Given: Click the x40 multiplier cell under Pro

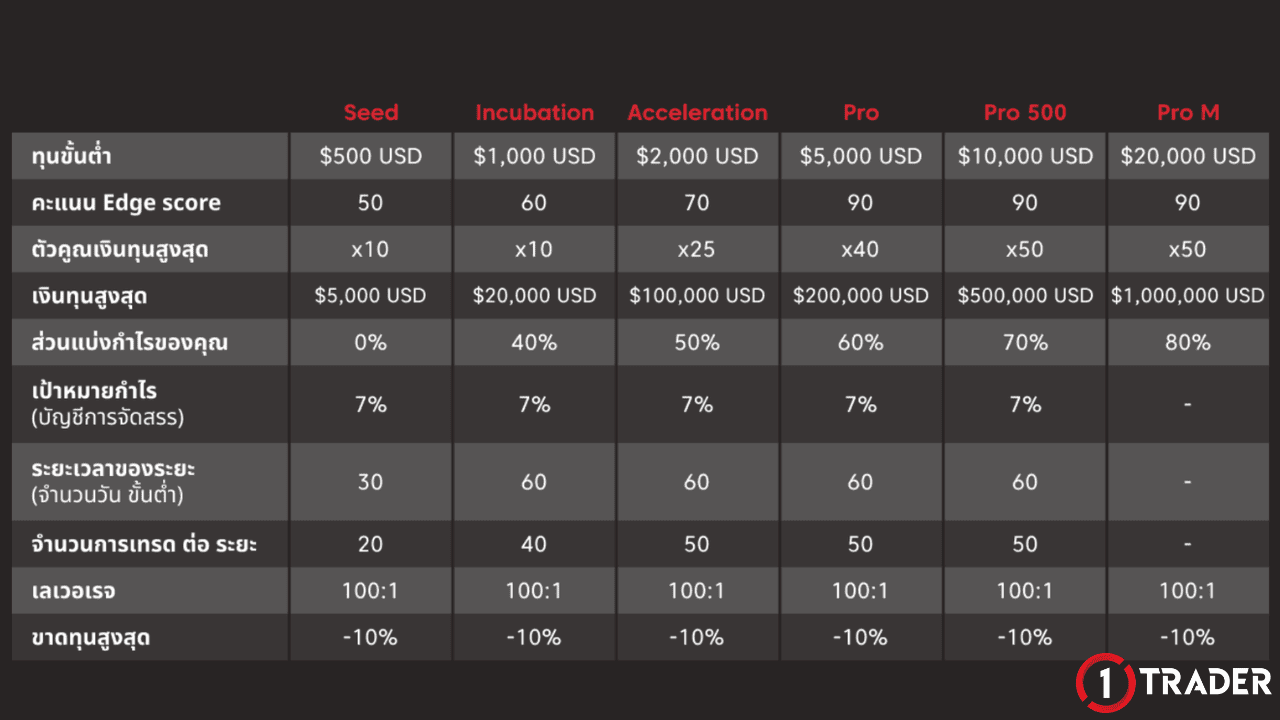Looking at the screenshot, I should tap(860, 250).
